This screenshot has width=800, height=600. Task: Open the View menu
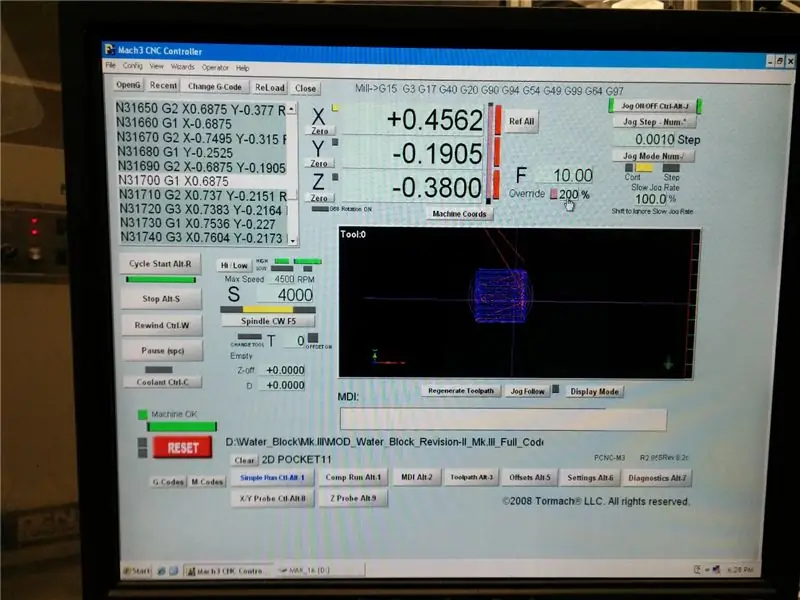[156, 66]
